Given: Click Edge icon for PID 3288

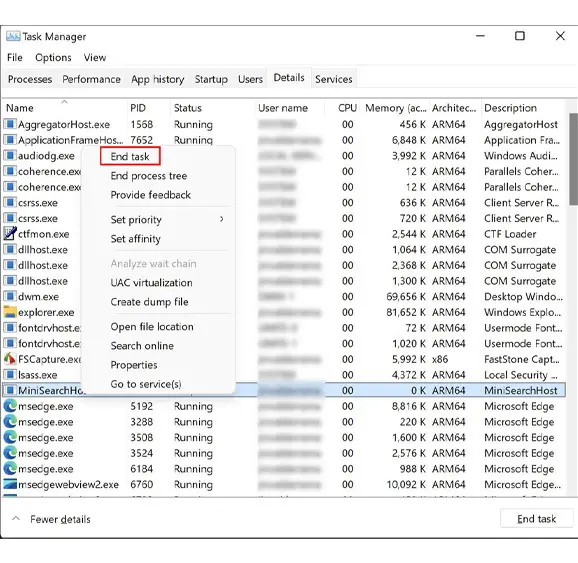Looking at the screenshot, I should (x=10, y=421).
